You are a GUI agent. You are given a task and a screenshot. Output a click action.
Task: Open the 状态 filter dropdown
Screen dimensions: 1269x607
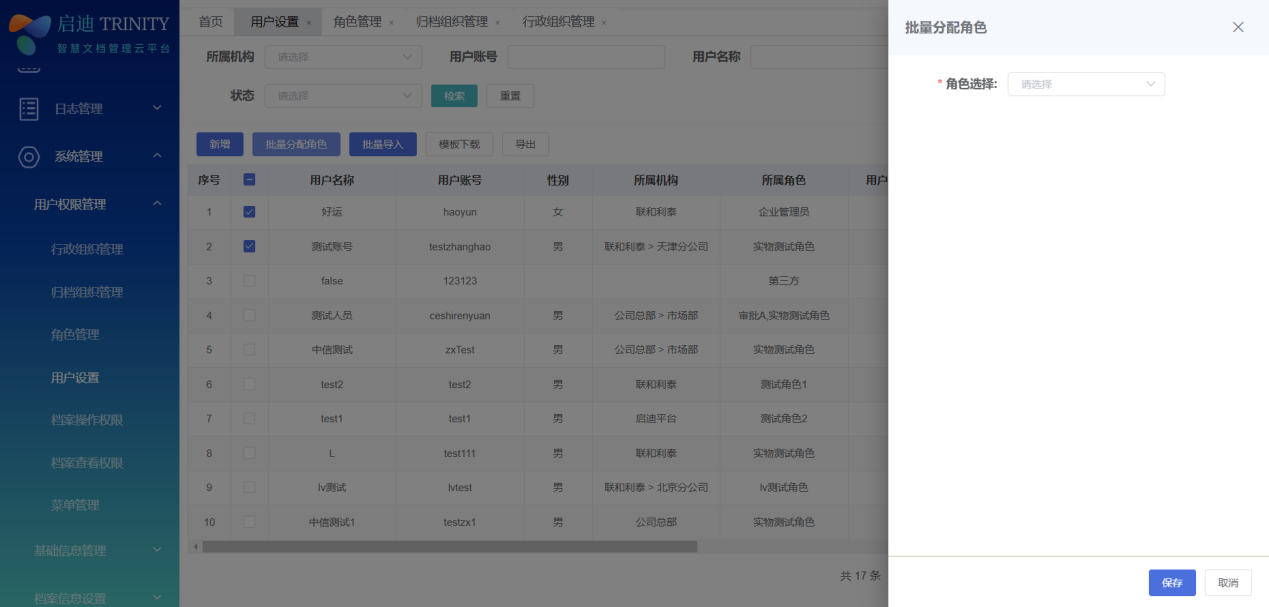point(343,96)
